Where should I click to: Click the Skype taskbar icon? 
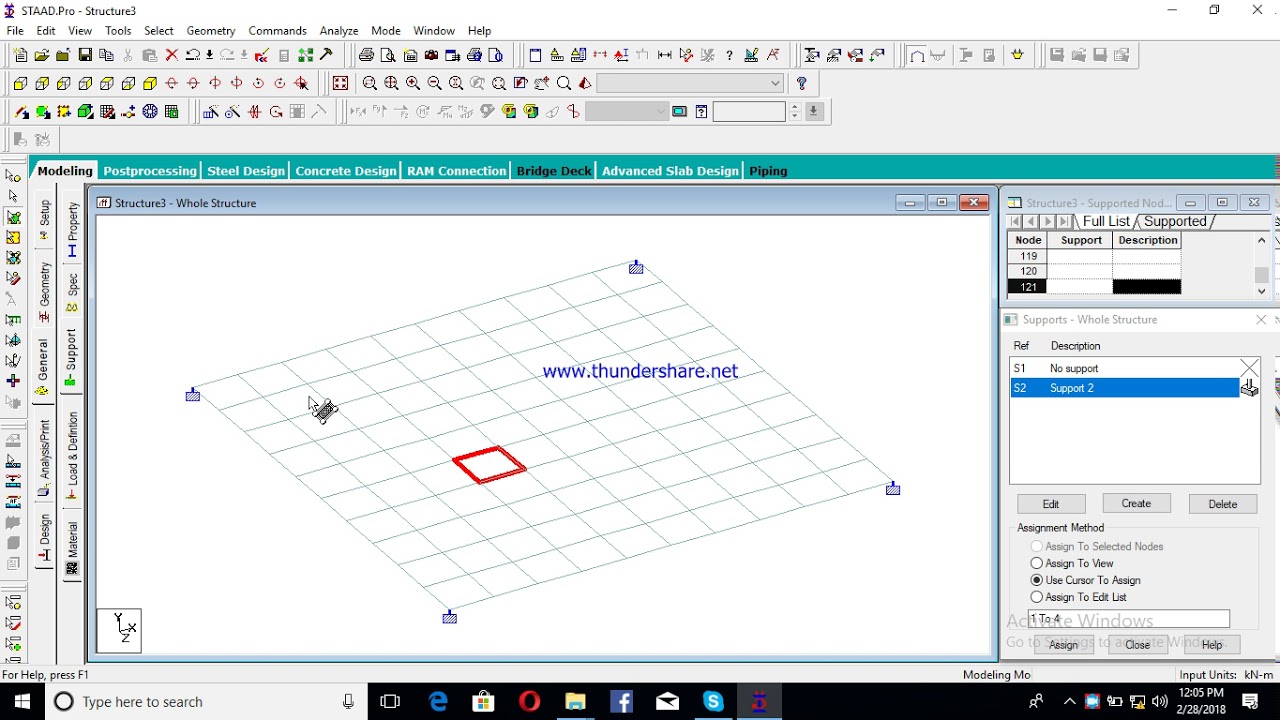(713, 702)
